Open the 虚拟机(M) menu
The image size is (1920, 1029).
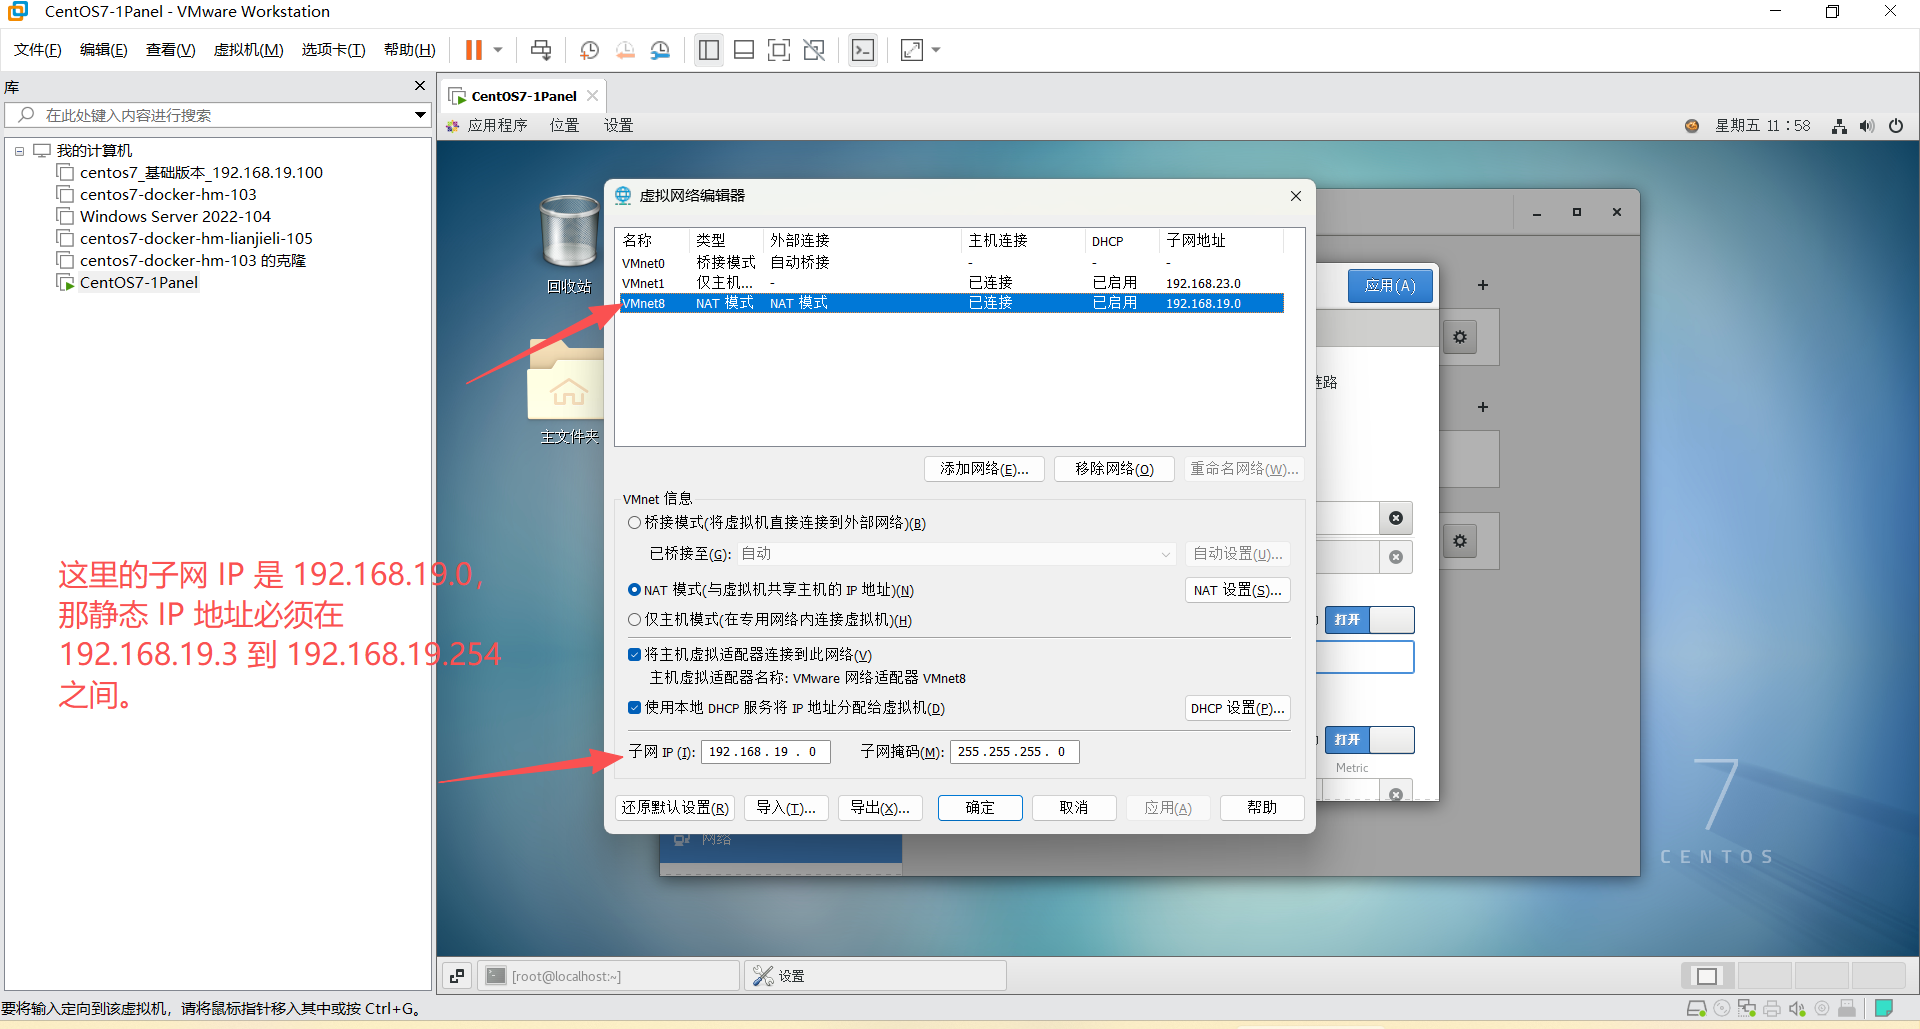[x=249, y=50]
